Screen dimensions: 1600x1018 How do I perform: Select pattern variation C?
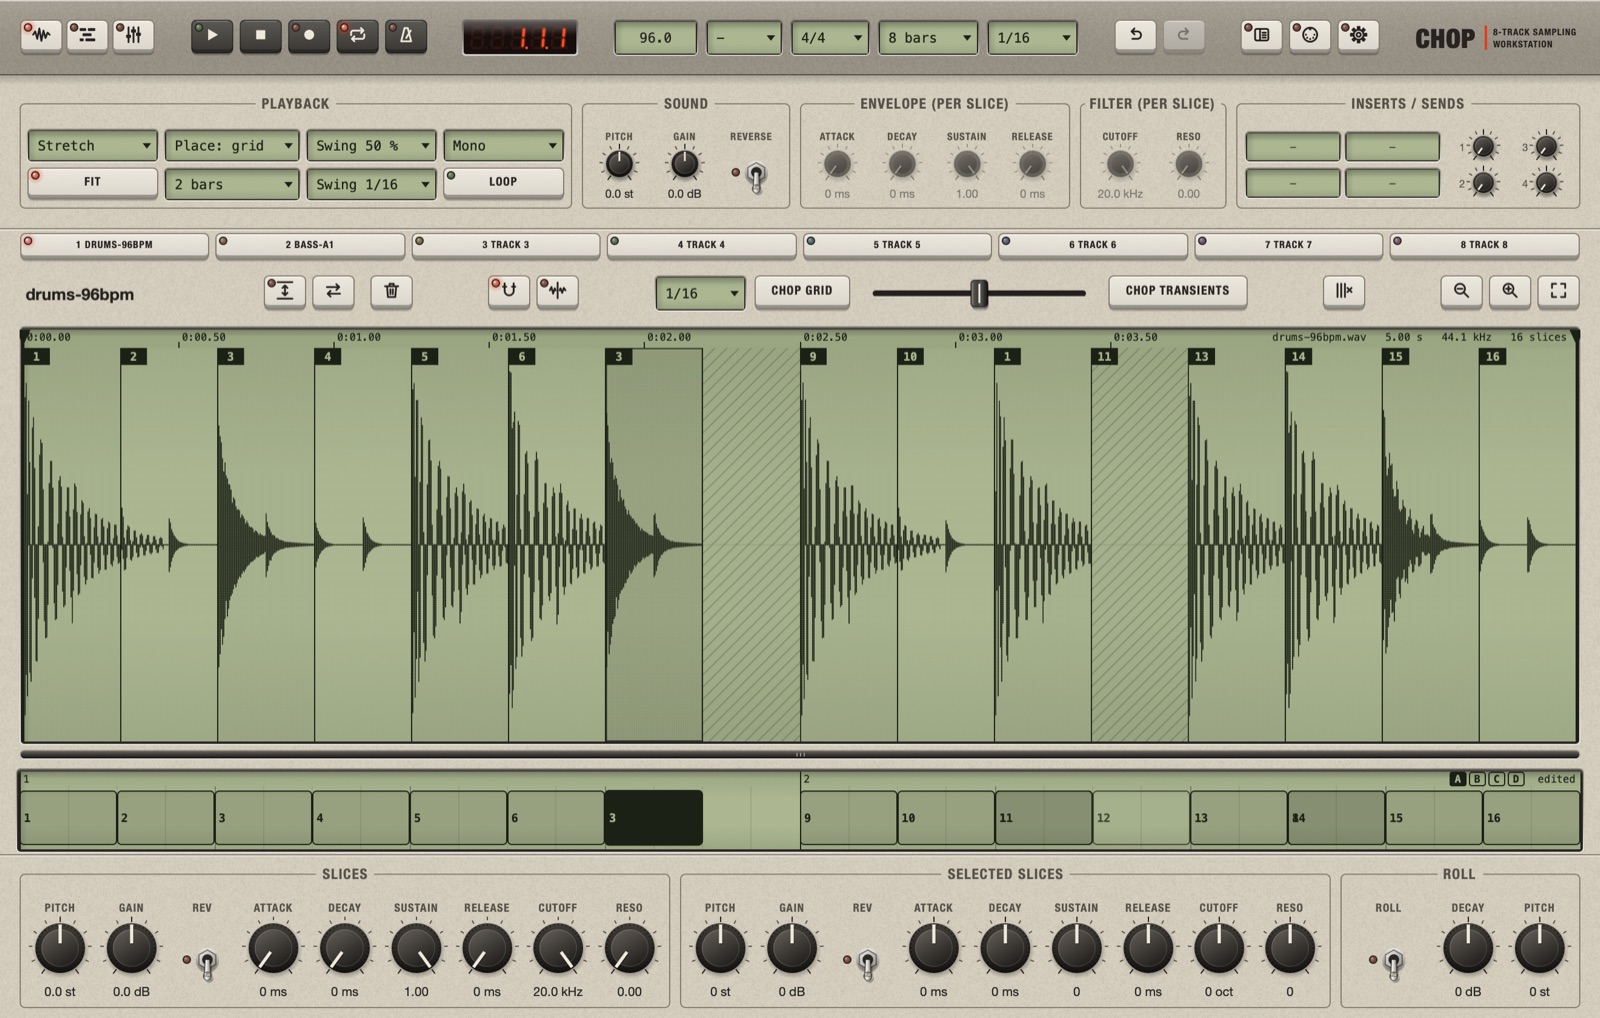[1497, 779]
